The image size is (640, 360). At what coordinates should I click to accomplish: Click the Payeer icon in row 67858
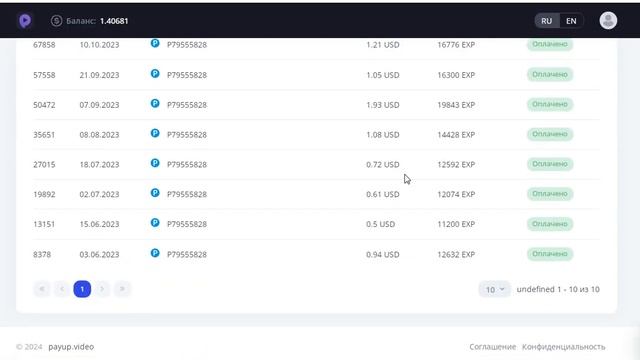click(155, 43)
